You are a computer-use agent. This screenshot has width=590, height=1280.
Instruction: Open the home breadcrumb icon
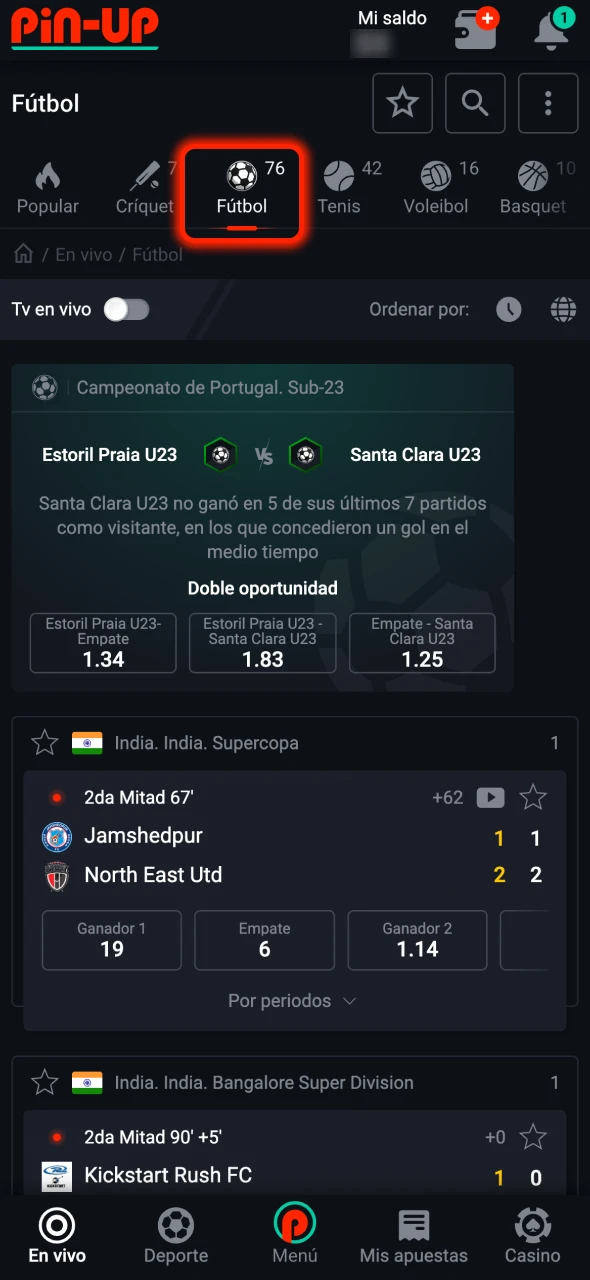tap(22, 254)
